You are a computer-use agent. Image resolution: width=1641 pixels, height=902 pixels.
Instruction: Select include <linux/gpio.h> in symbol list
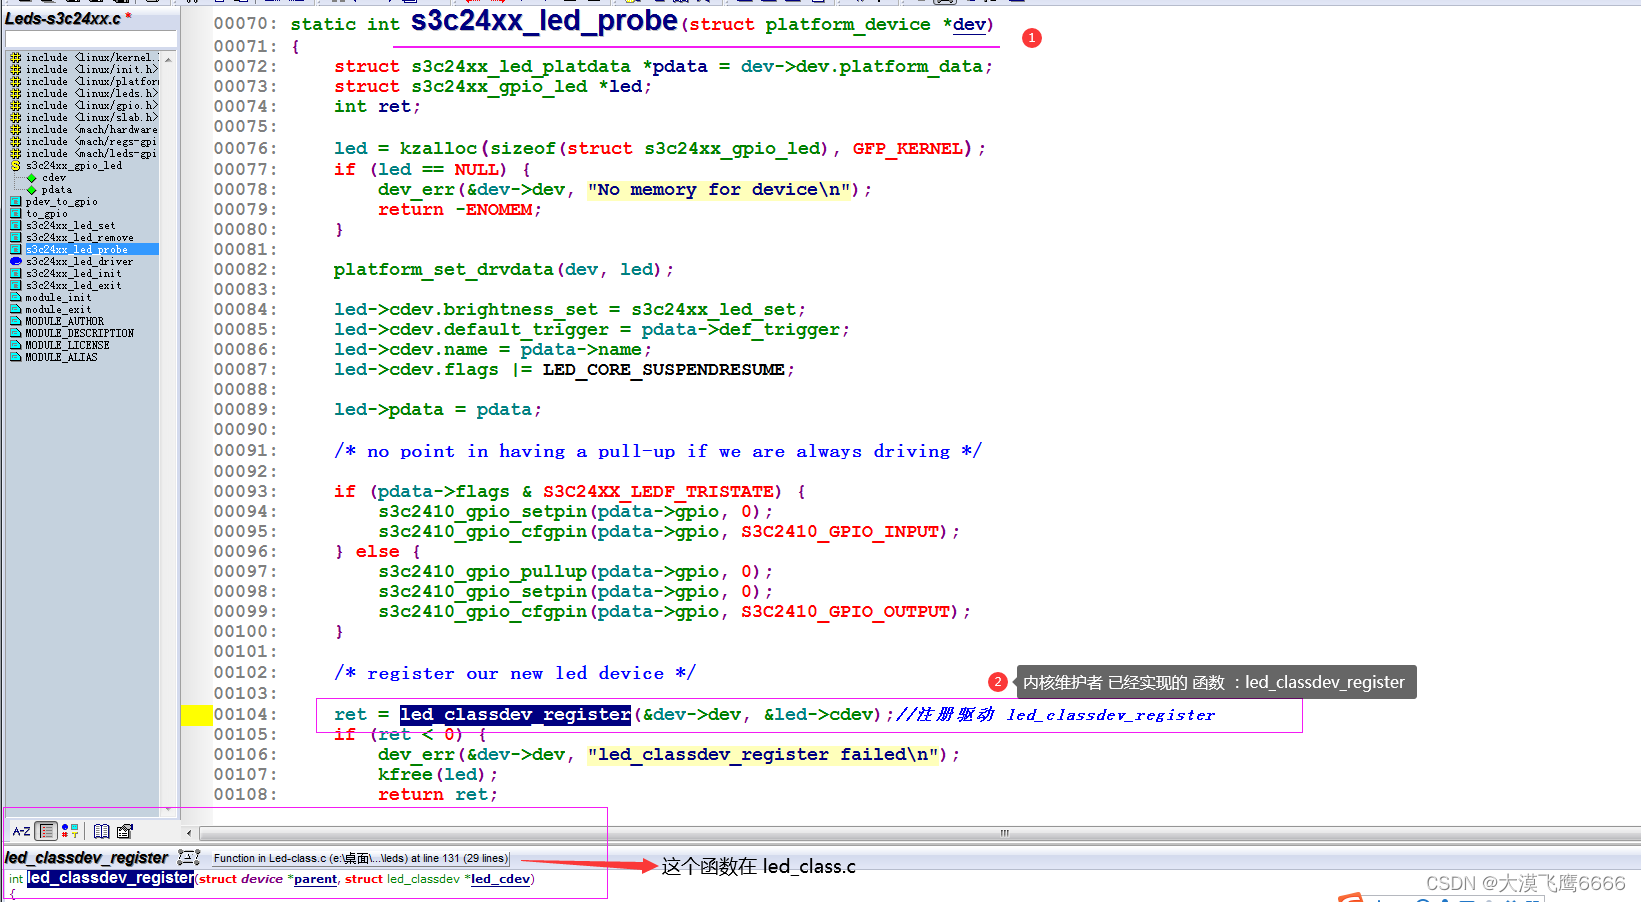pyautogui.click(x=84, y=106)
